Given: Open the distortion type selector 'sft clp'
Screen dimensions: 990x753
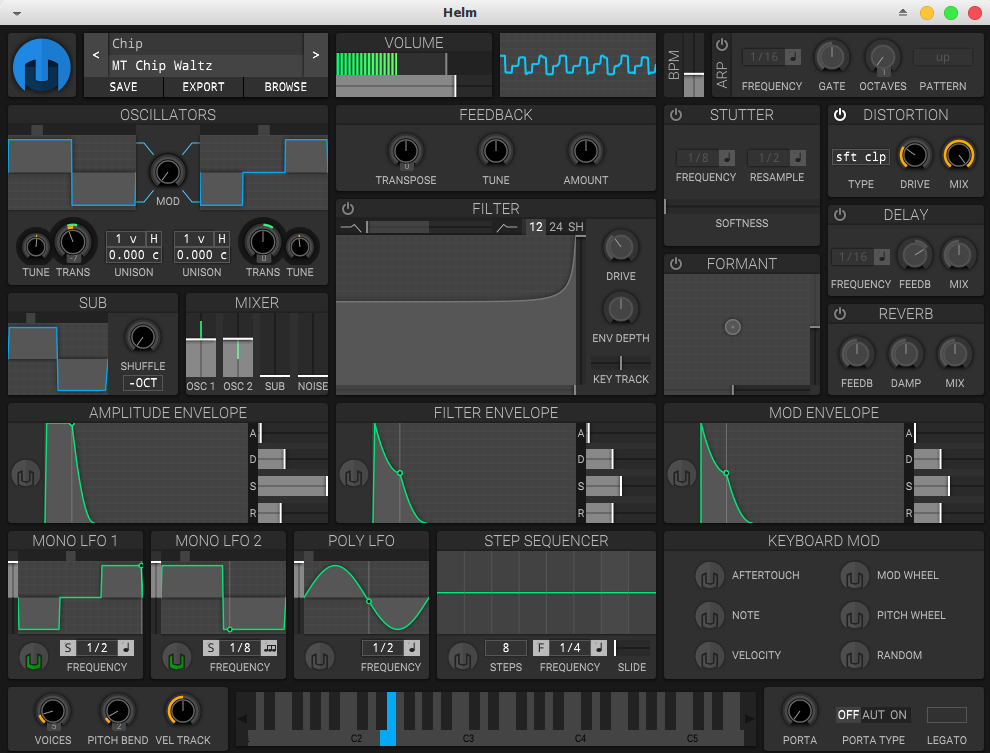Looking at the screenshot, I should pos(860,157).
